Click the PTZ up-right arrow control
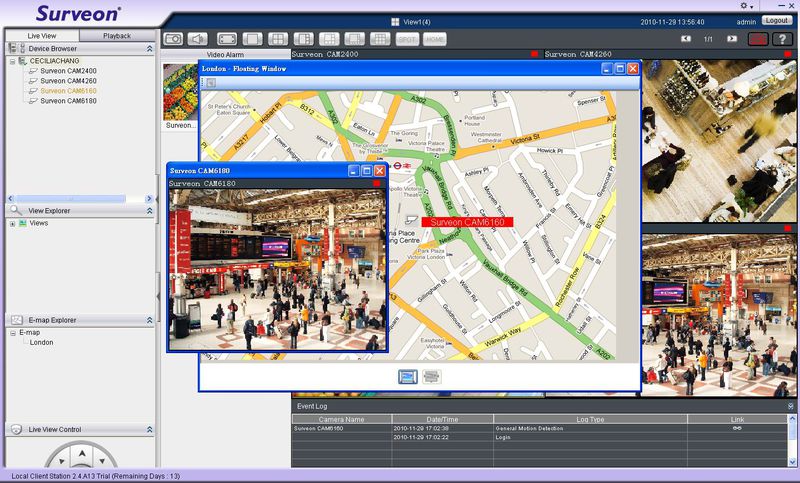This screenshot has height=483, width=800. coord(102,462)
